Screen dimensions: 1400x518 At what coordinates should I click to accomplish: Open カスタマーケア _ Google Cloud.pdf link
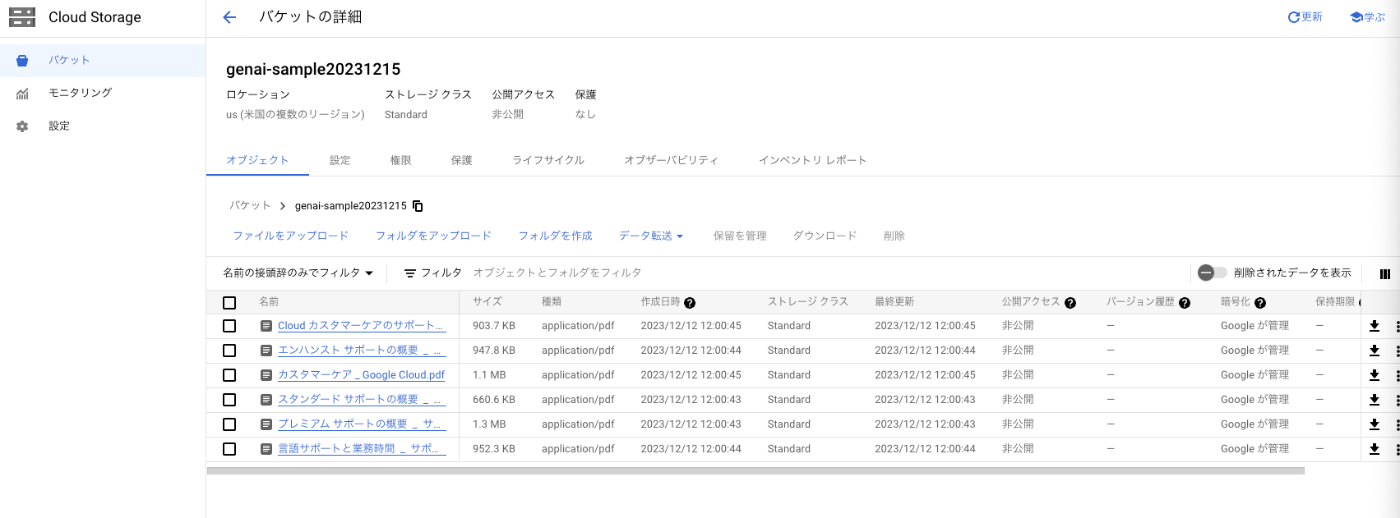(x=361, y=375)
